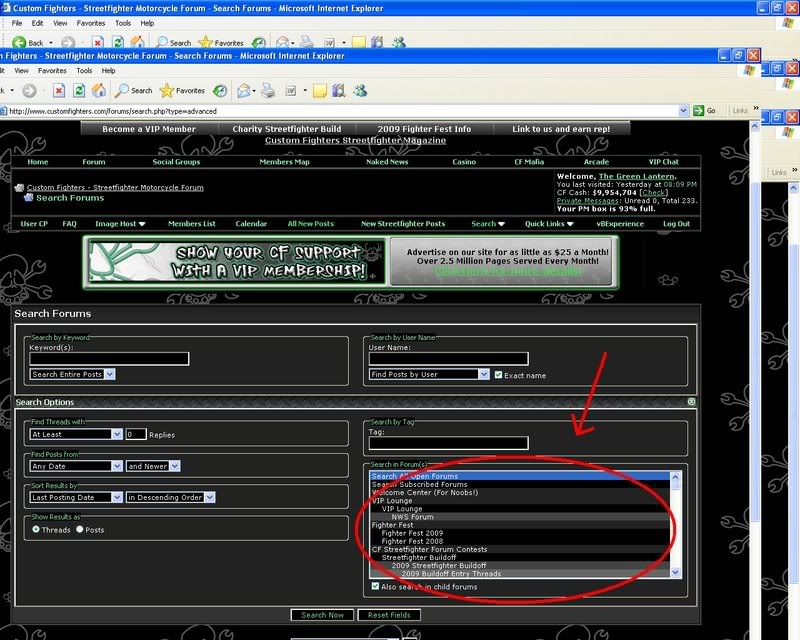Viewport: 800px width, 640px height.
Task: Select the Threads radio button
Action: click(x=36, y=529)
